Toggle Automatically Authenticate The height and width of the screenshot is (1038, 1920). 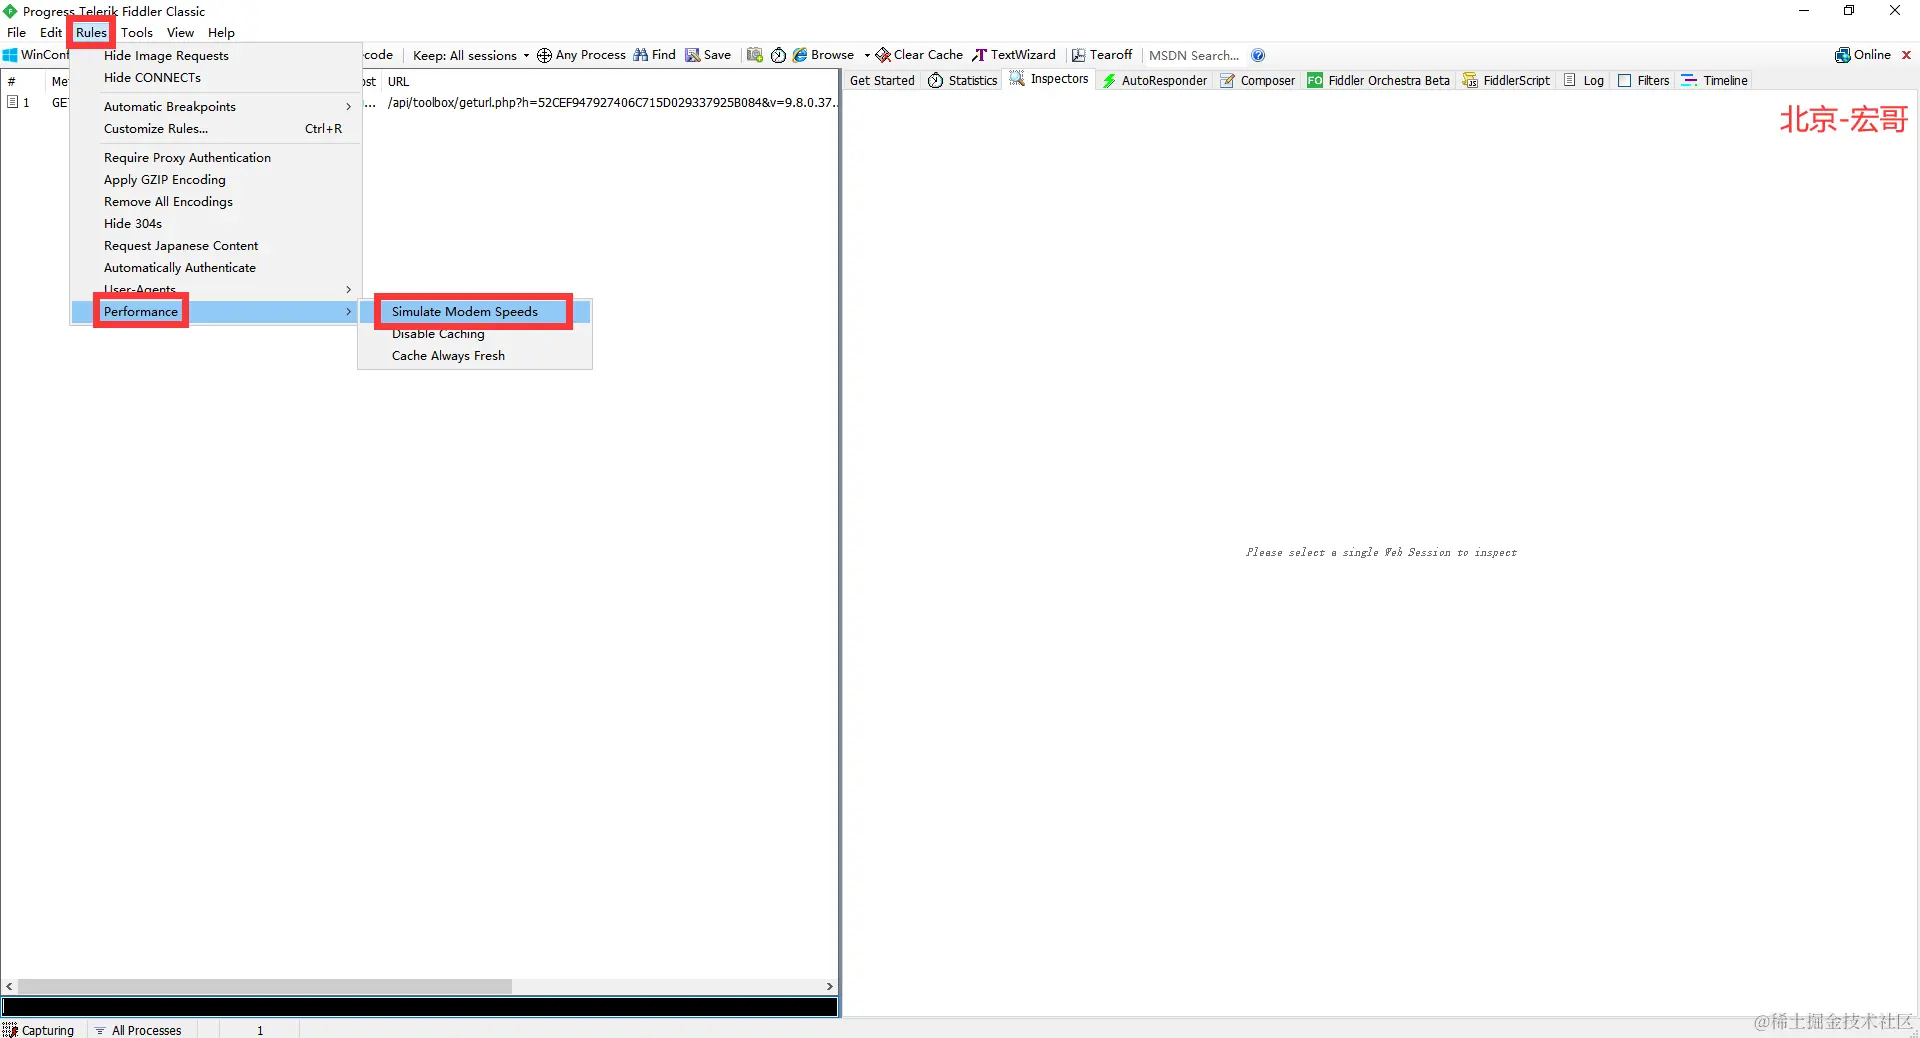(x=216, y=267)
